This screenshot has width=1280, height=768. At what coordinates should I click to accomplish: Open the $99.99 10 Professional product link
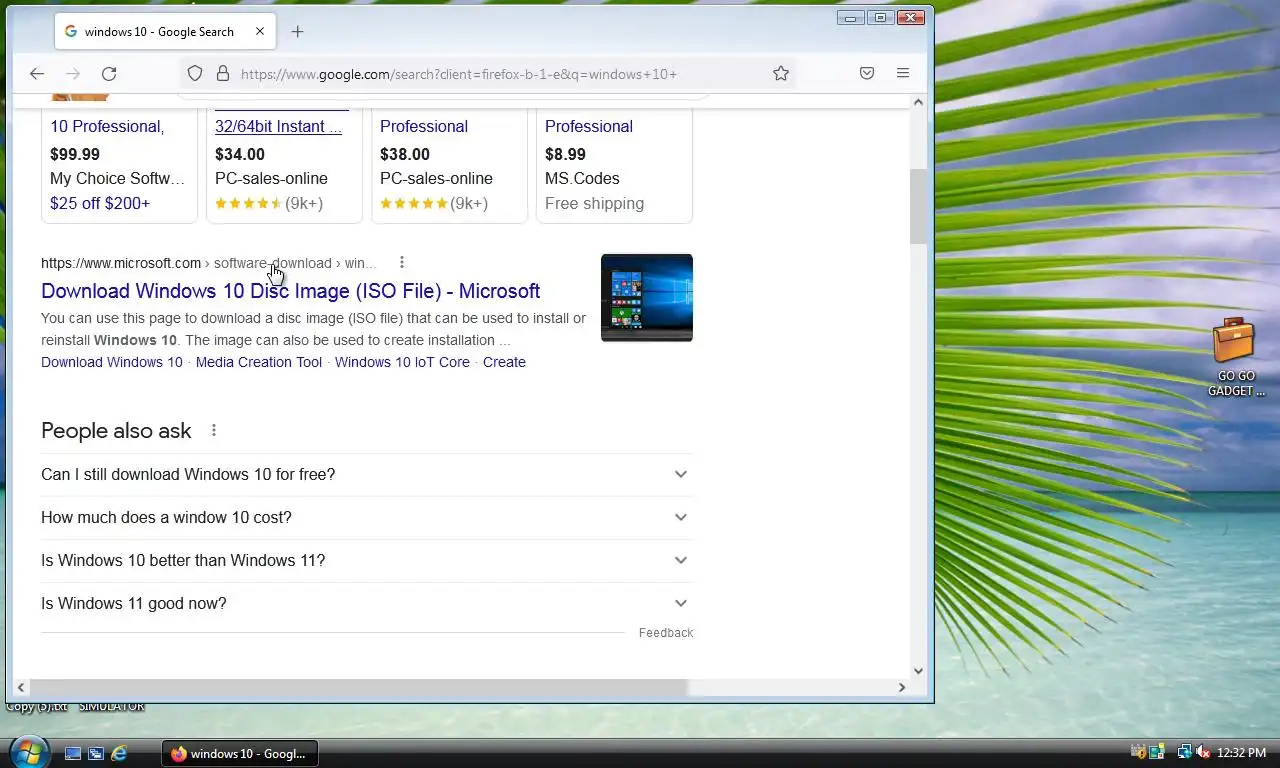[107, 126]
